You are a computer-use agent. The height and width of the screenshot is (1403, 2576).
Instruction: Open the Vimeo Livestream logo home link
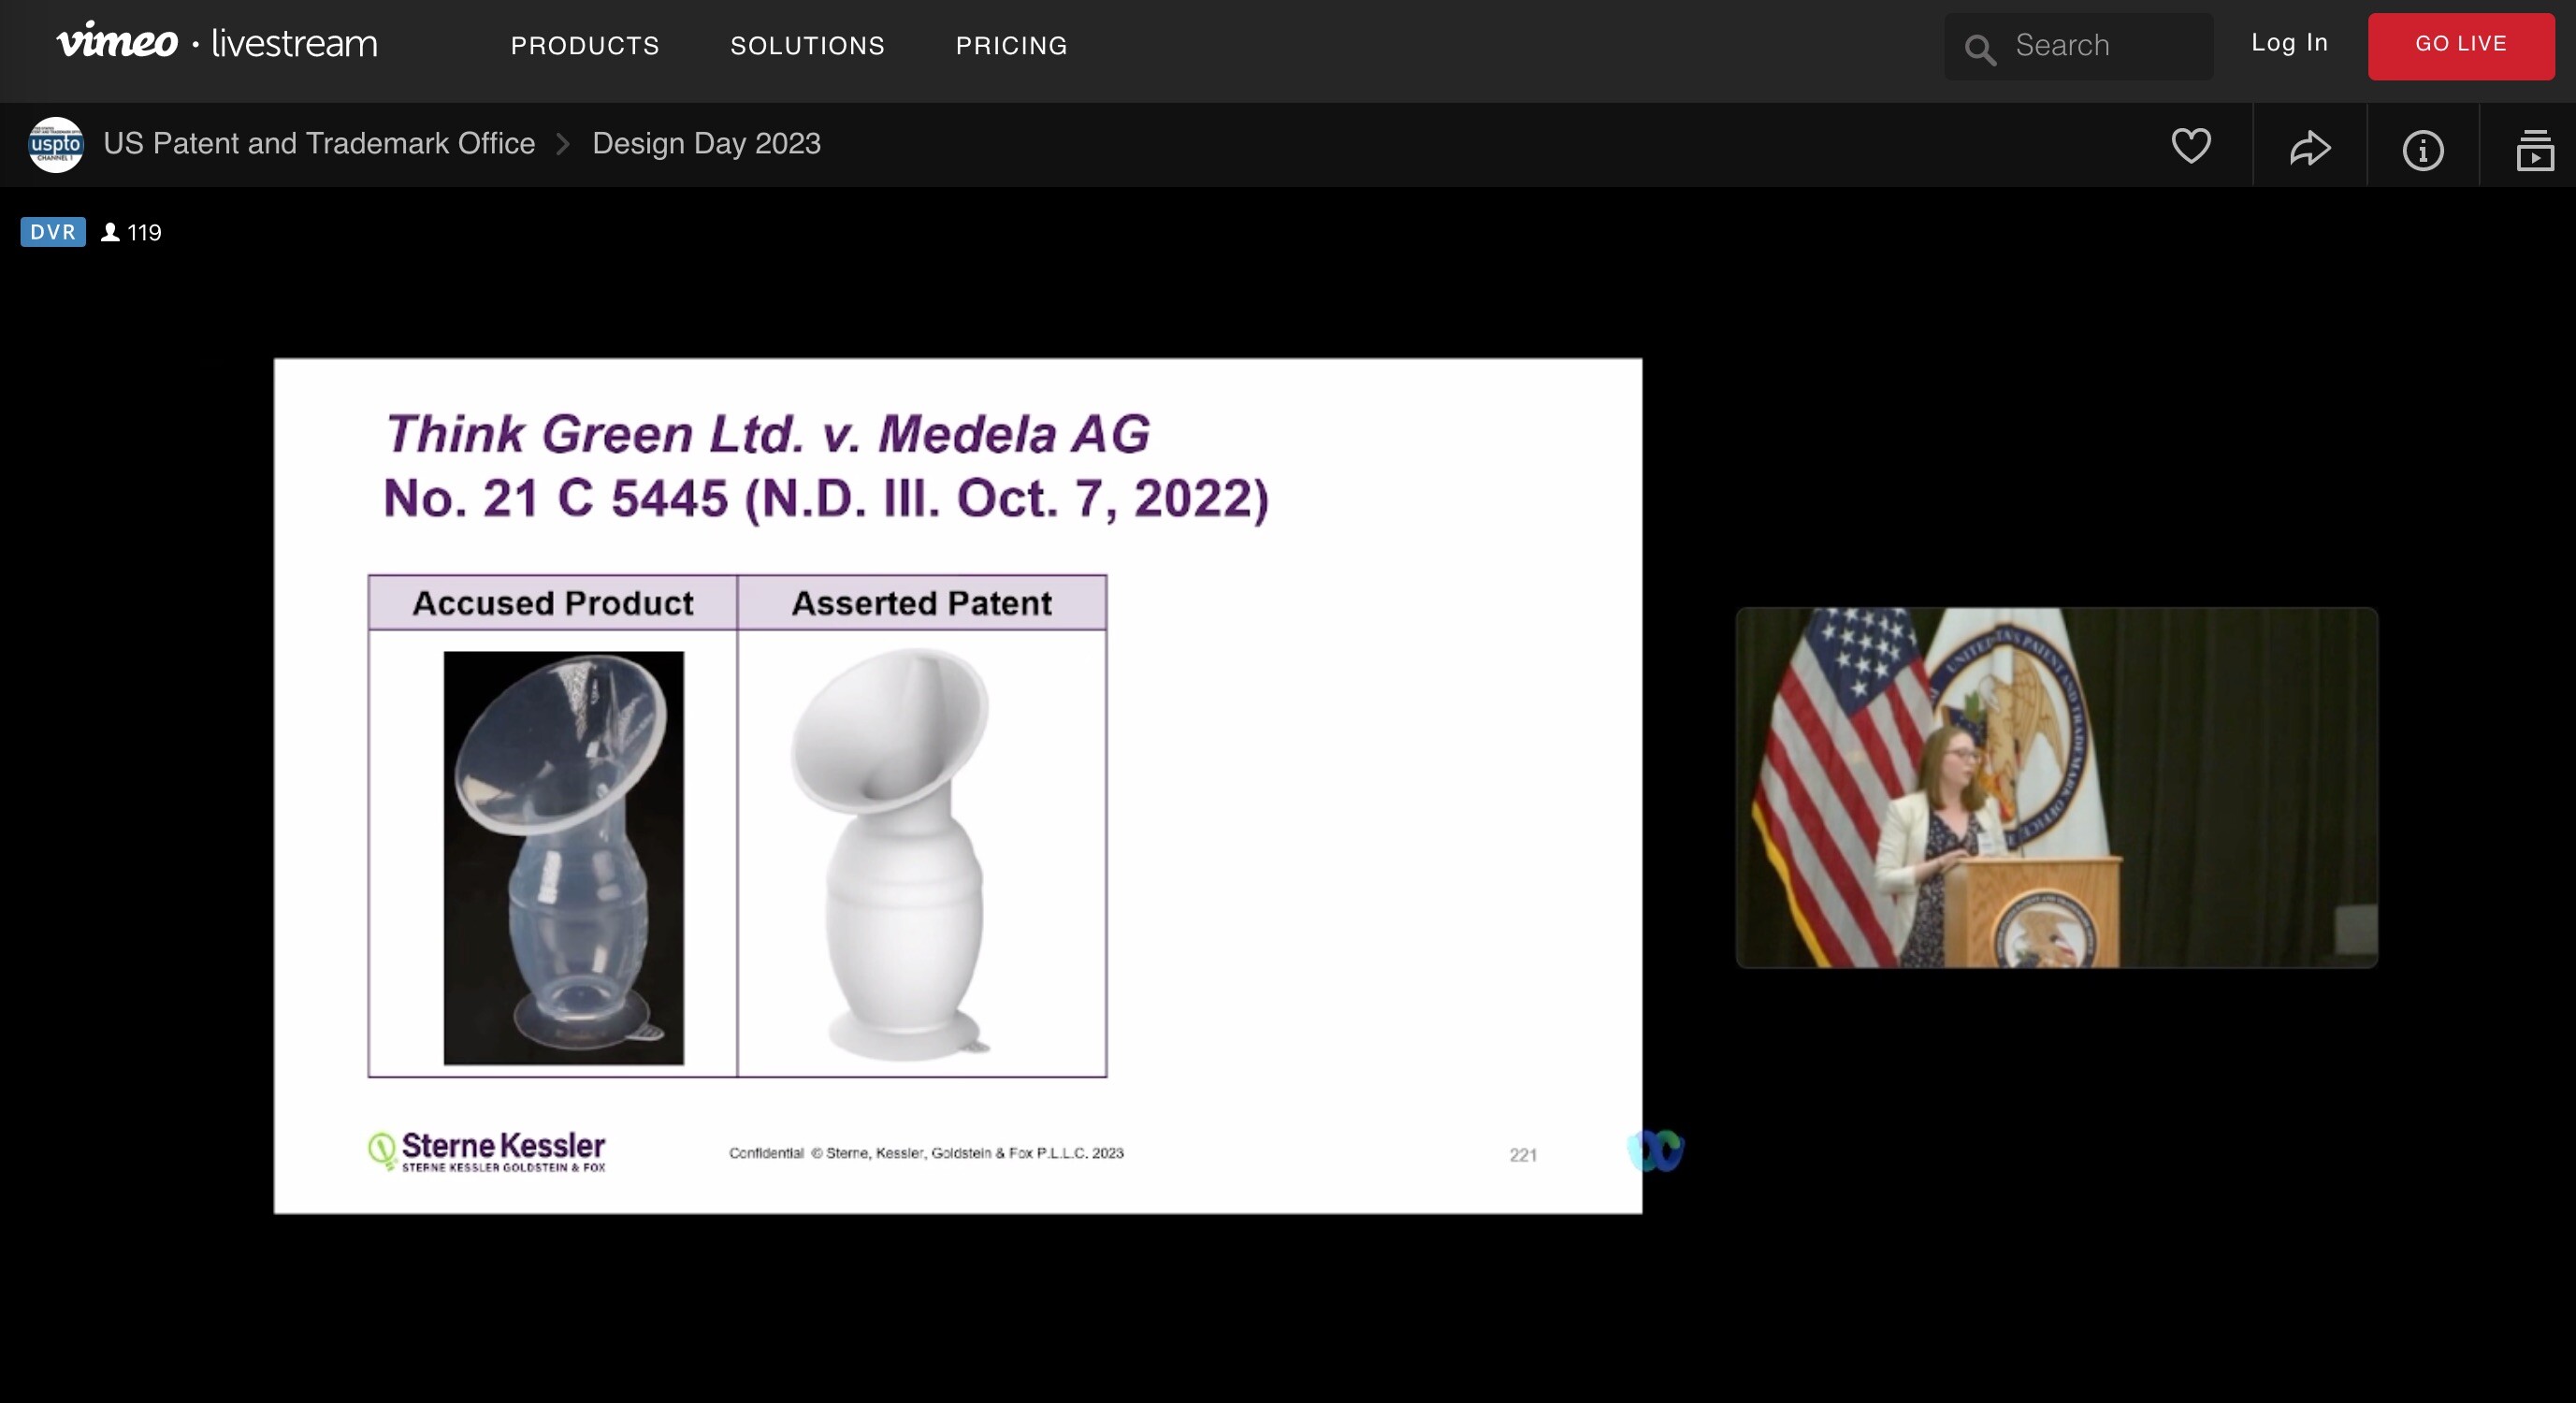coord(217,43)
